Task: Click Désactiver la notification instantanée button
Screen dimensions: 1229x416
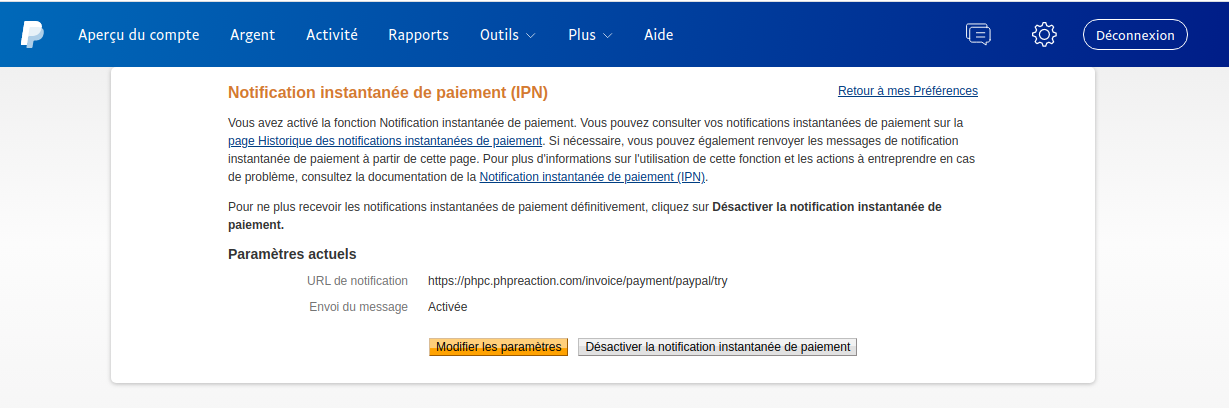Action: tap(717, 347)
